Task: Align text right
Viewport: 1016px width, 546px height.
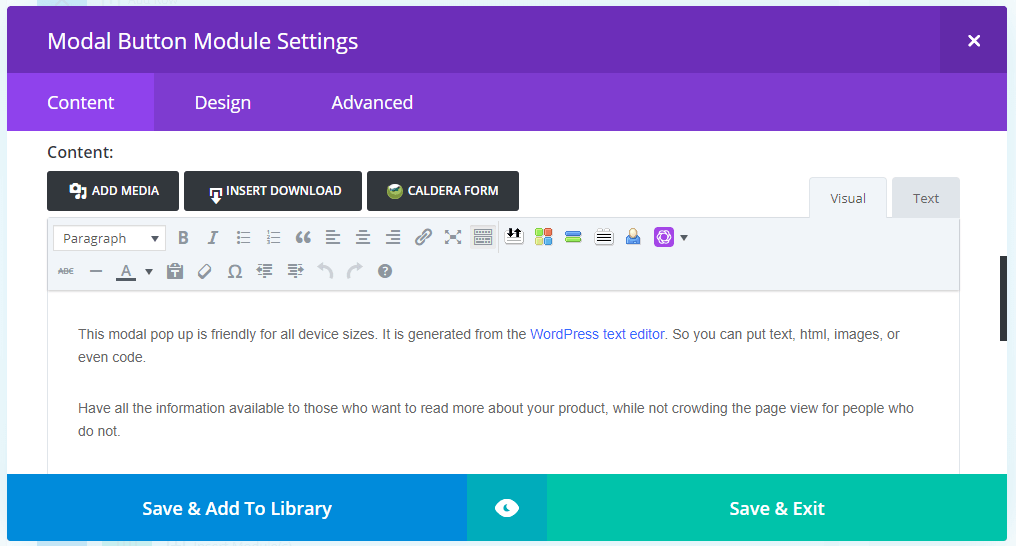Action: (x=393, y=238)
